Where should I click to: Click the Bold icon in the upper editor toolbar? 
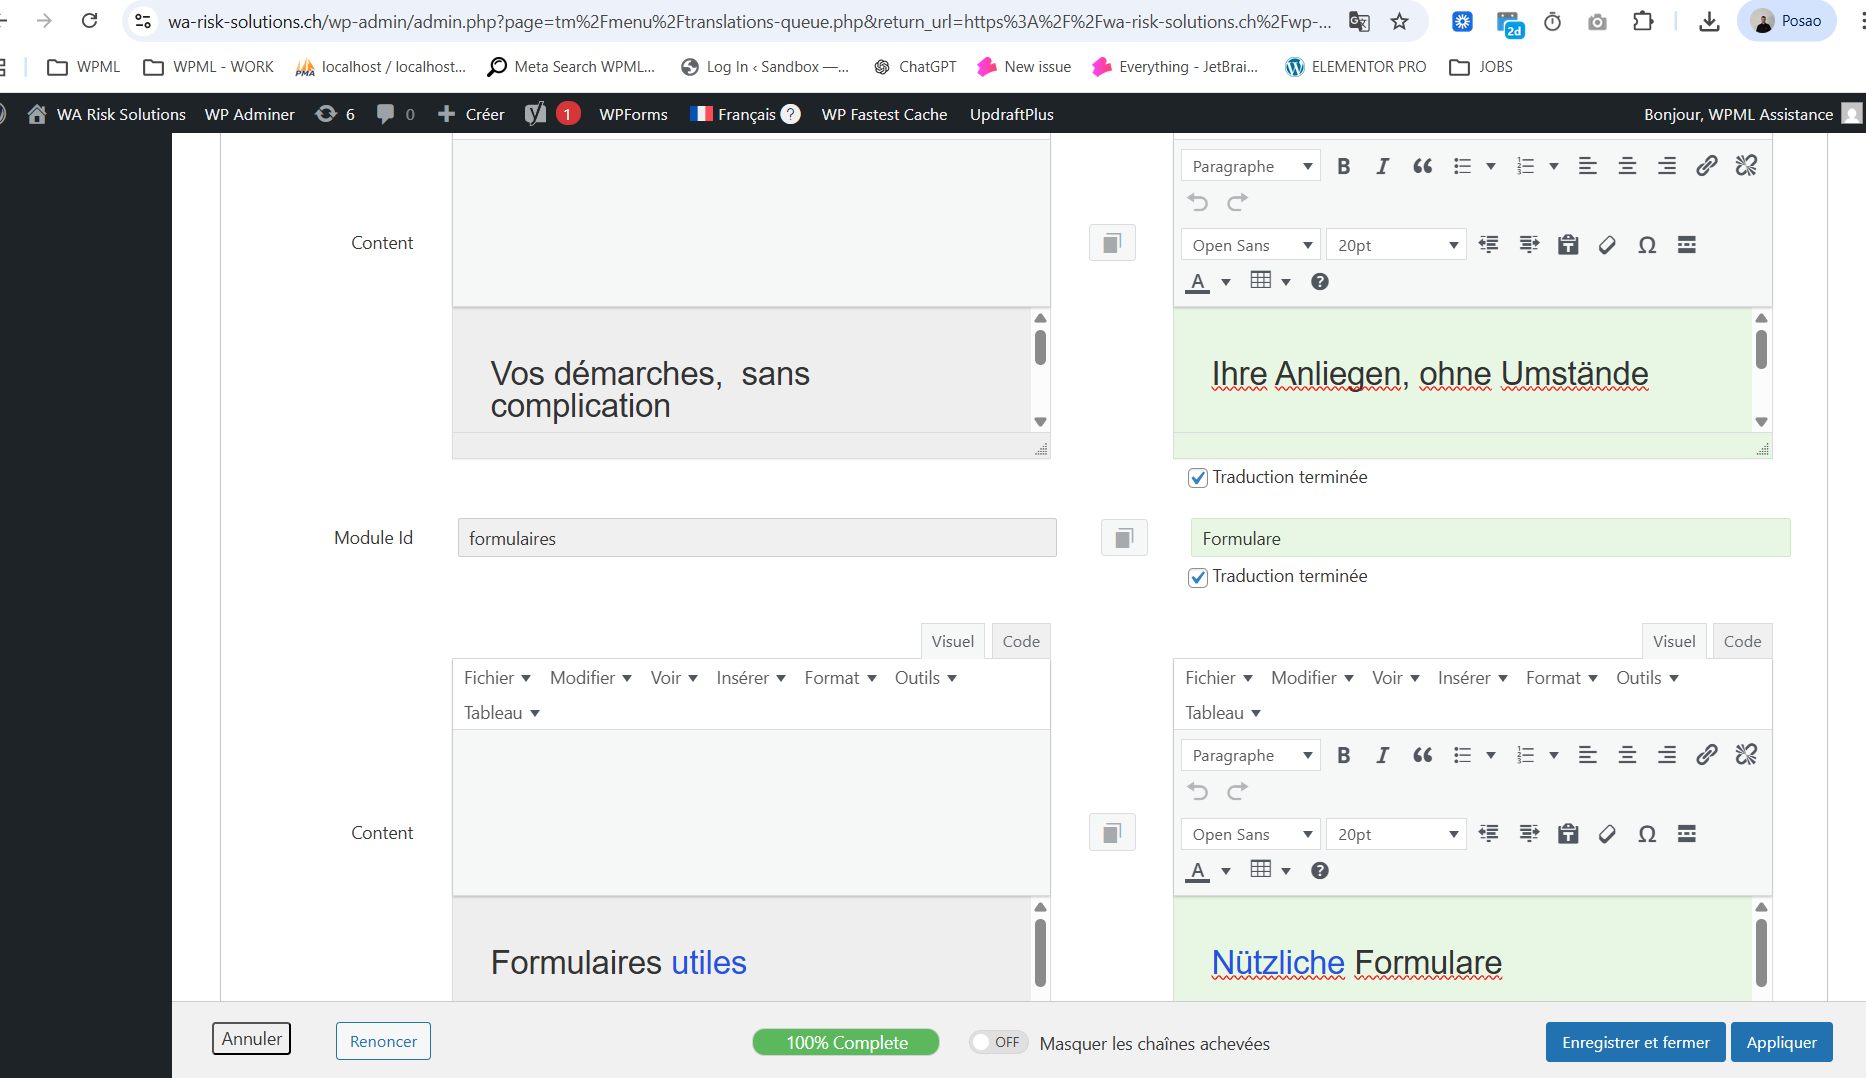(1343, 166)
